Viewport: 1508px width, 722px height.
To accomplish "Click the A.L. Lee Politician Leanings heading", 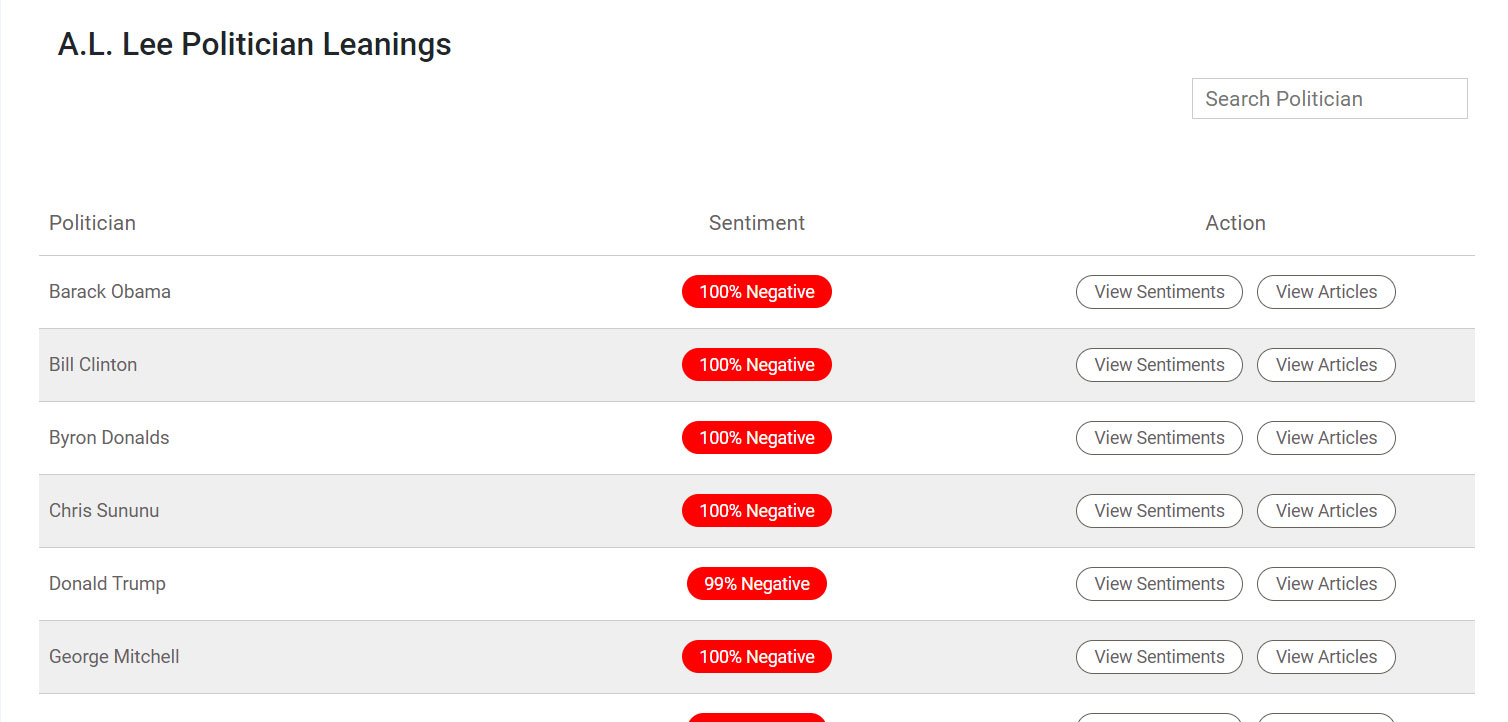I will pos(254,44).
